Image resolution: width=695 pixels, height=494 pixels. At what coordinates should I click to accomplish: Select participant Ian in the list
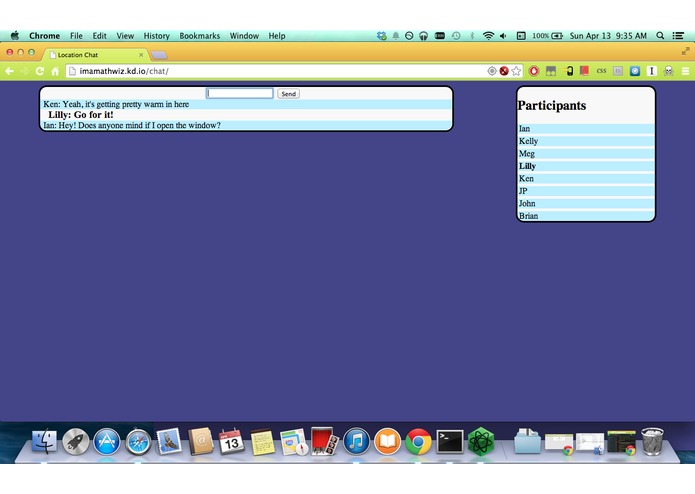[586, 128]
